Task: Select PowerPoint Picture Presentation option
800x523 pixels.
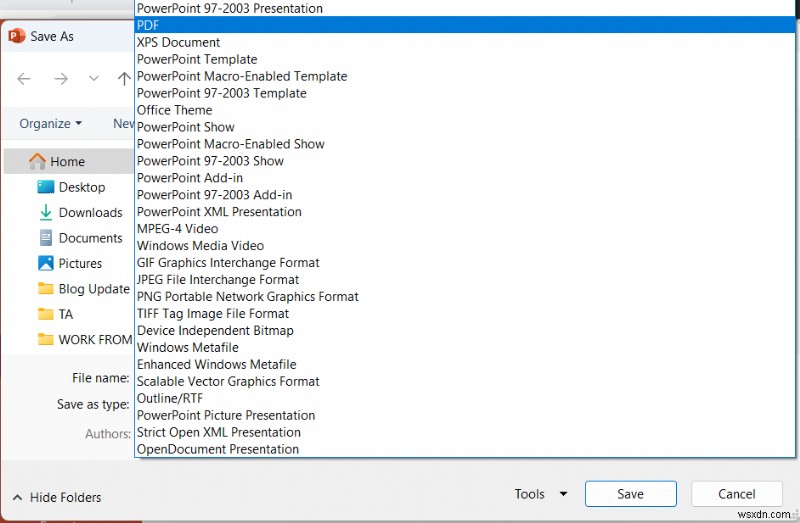Action: [x=465, y=415]
